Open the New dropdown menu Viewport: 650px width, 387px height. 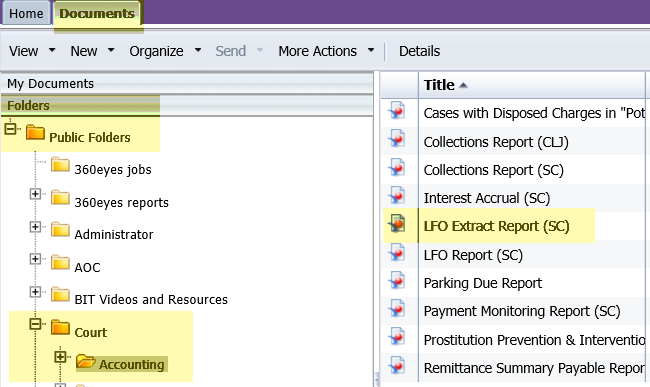tap(92, 51)
